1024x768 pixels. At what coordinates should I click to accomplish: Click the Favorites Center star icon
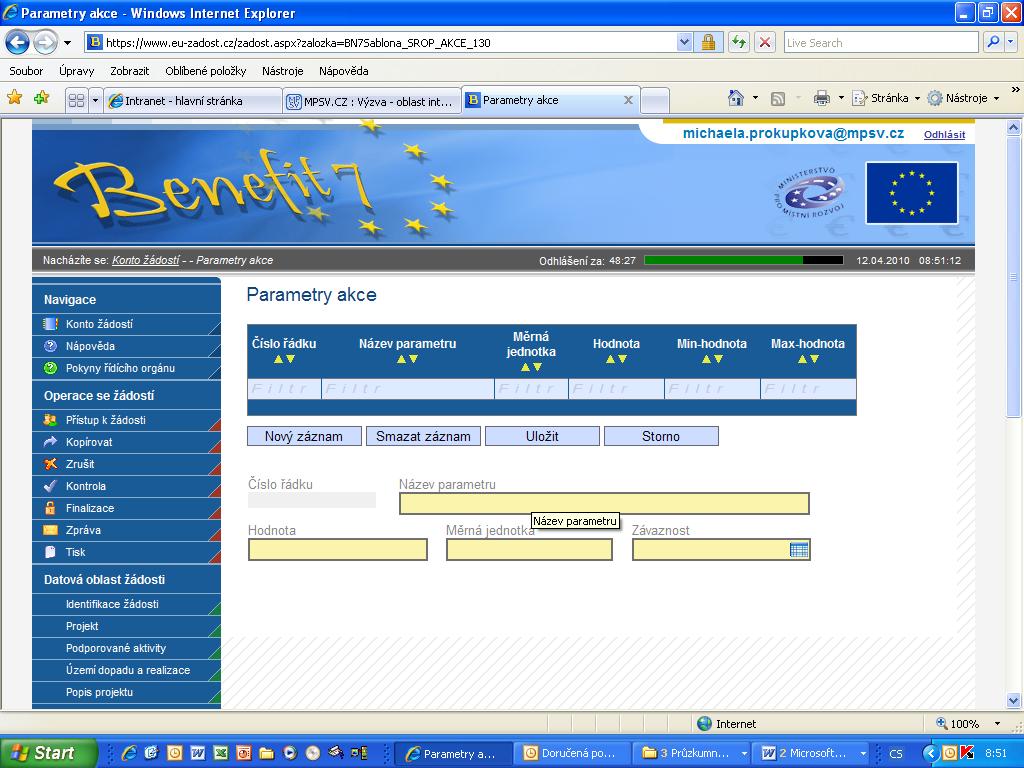click(14, 98)
